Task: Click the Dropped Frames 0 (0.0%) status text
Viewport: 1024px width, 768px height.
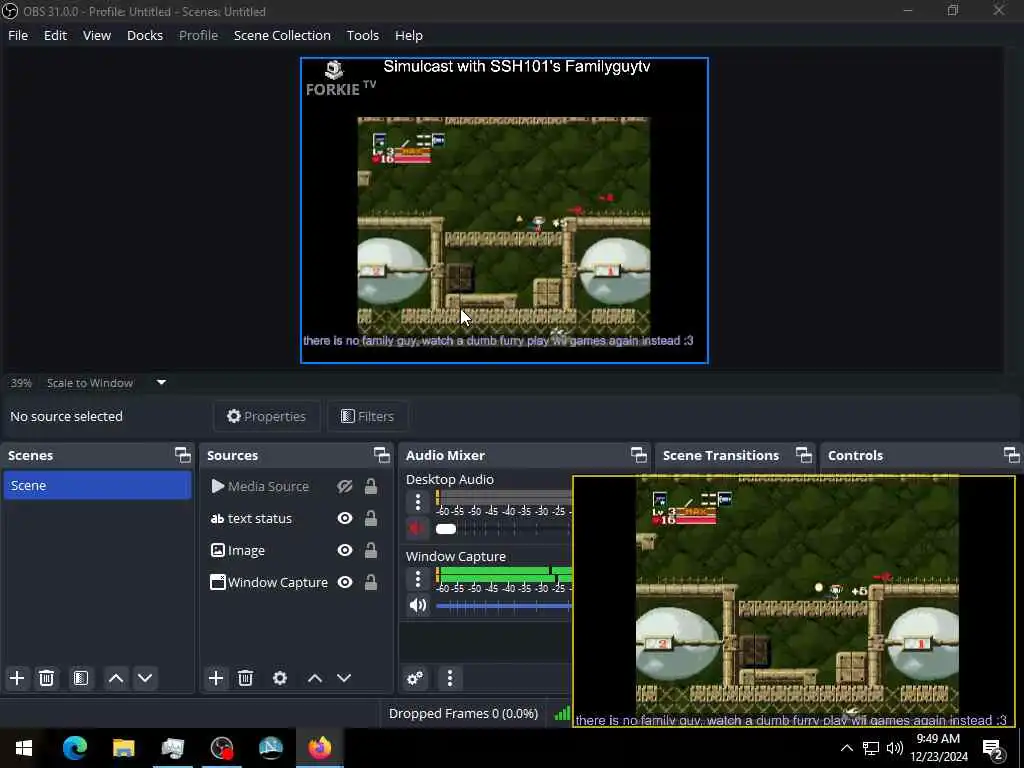Action: coord(463,714)
